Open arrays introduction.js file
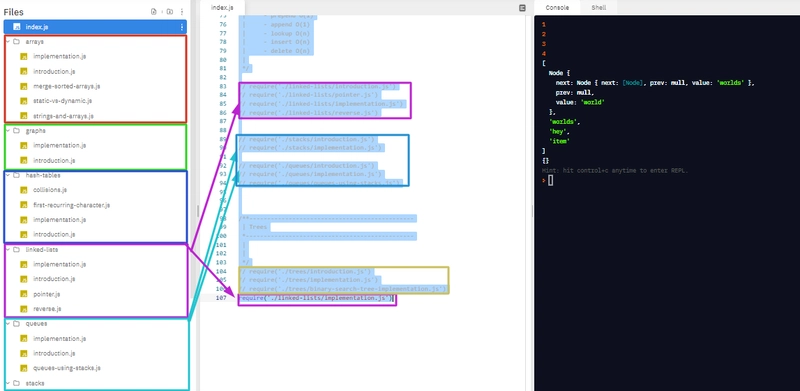This screenshot has width=800, height=391. [x=54, y=71]
